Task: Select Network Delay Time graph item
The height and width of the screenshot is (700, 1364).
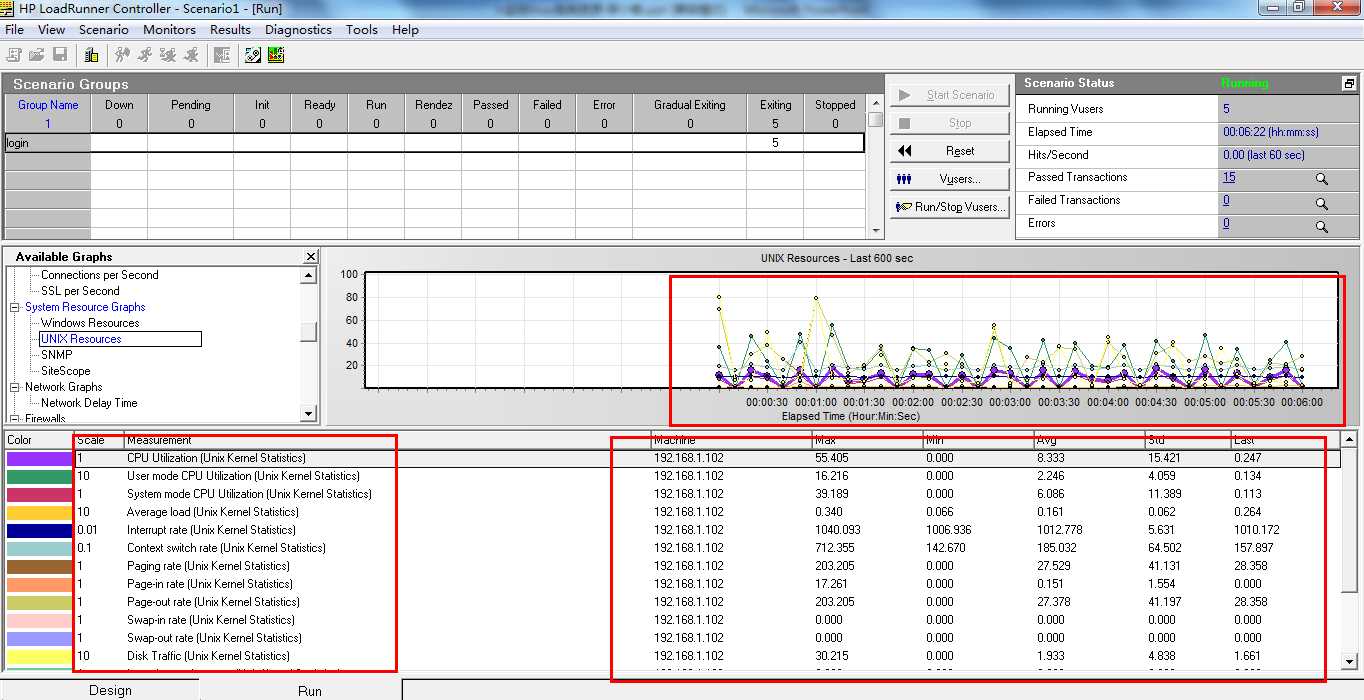Action: [x=89, y=403]
